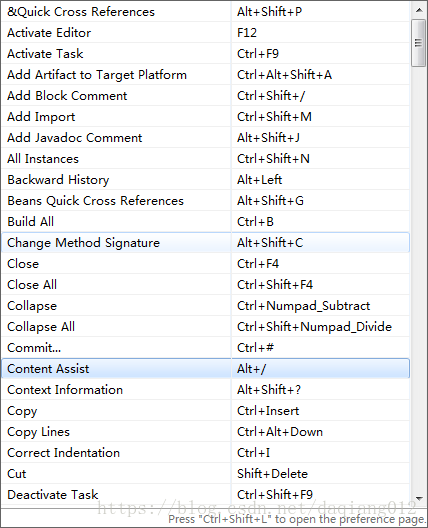Click the Ctrl+# shortcut cell
The width and height of the screenshot is (428, 528).
coord(321,348)
